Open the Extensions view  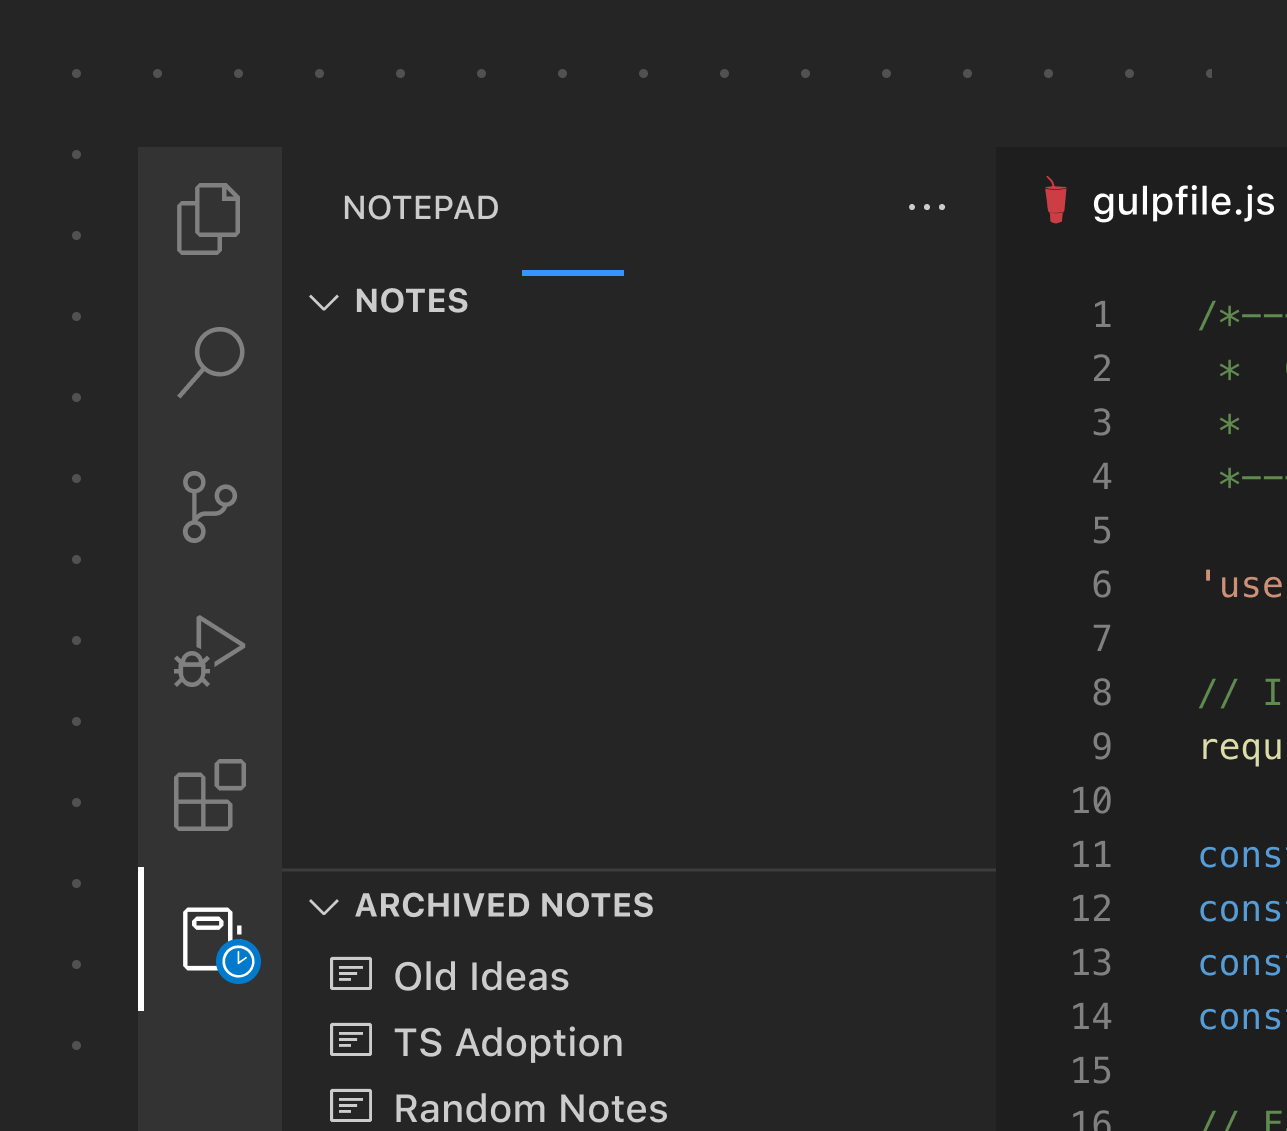click(209, 795)
